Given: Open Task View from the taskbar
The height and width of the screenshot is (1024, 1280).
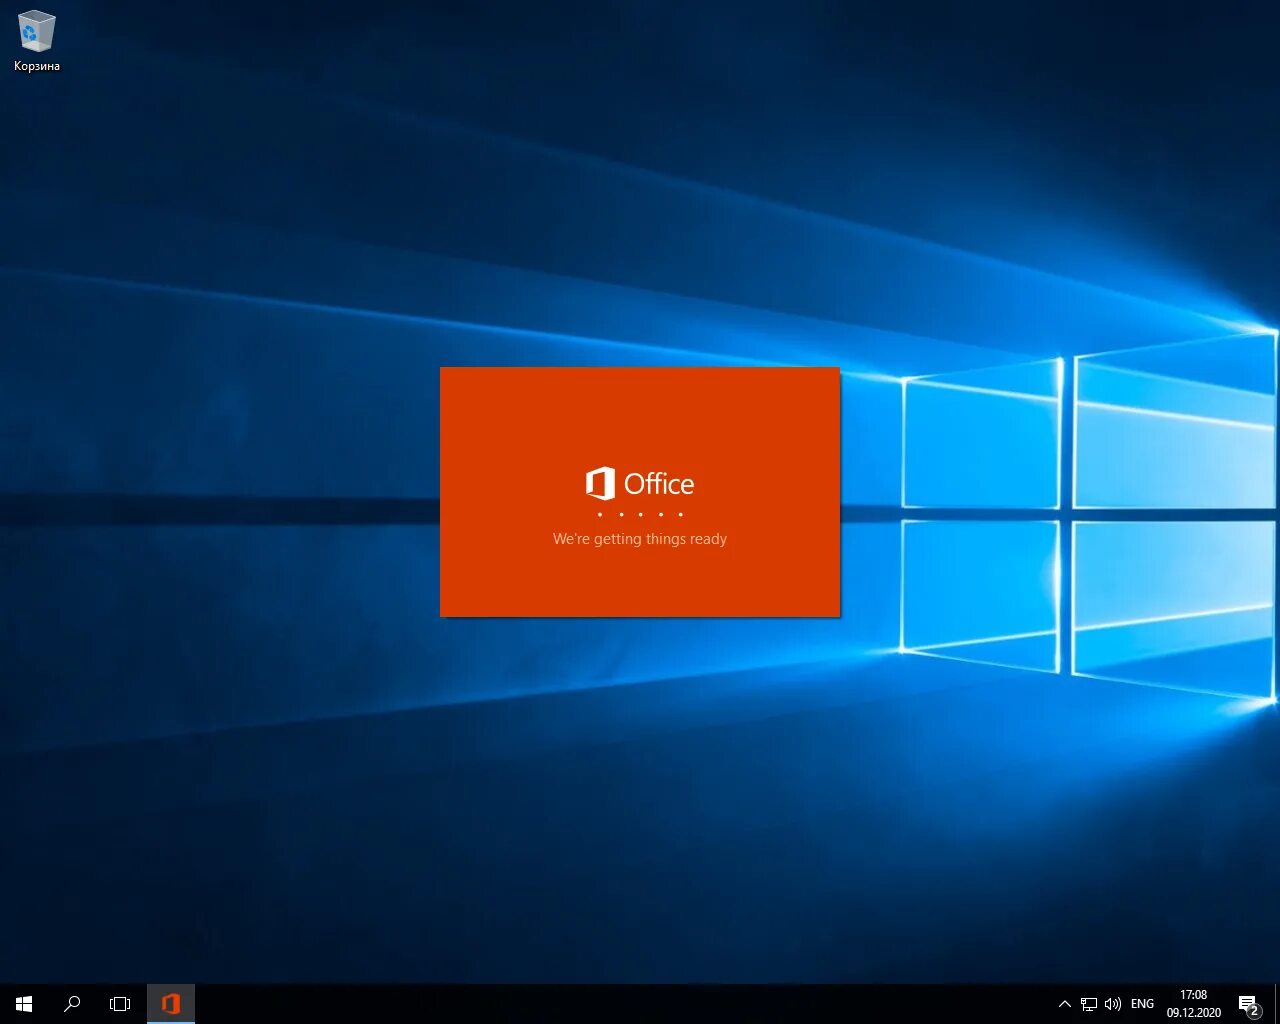Looking at the screenshot, I should click(119, 1003).
